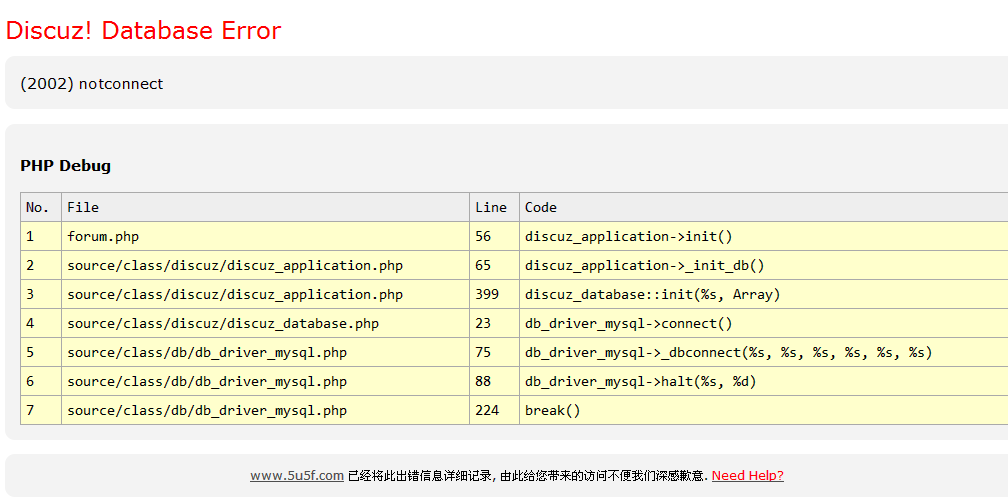This screenshot has width=1008, height=504.
Task: Select the No. column header
Action: click(x=38, y=208)
